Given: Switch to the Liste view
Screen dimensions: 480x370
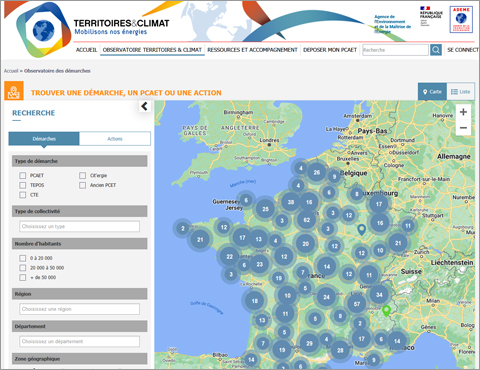Looking at the screenshot, I should coord(461,92).
